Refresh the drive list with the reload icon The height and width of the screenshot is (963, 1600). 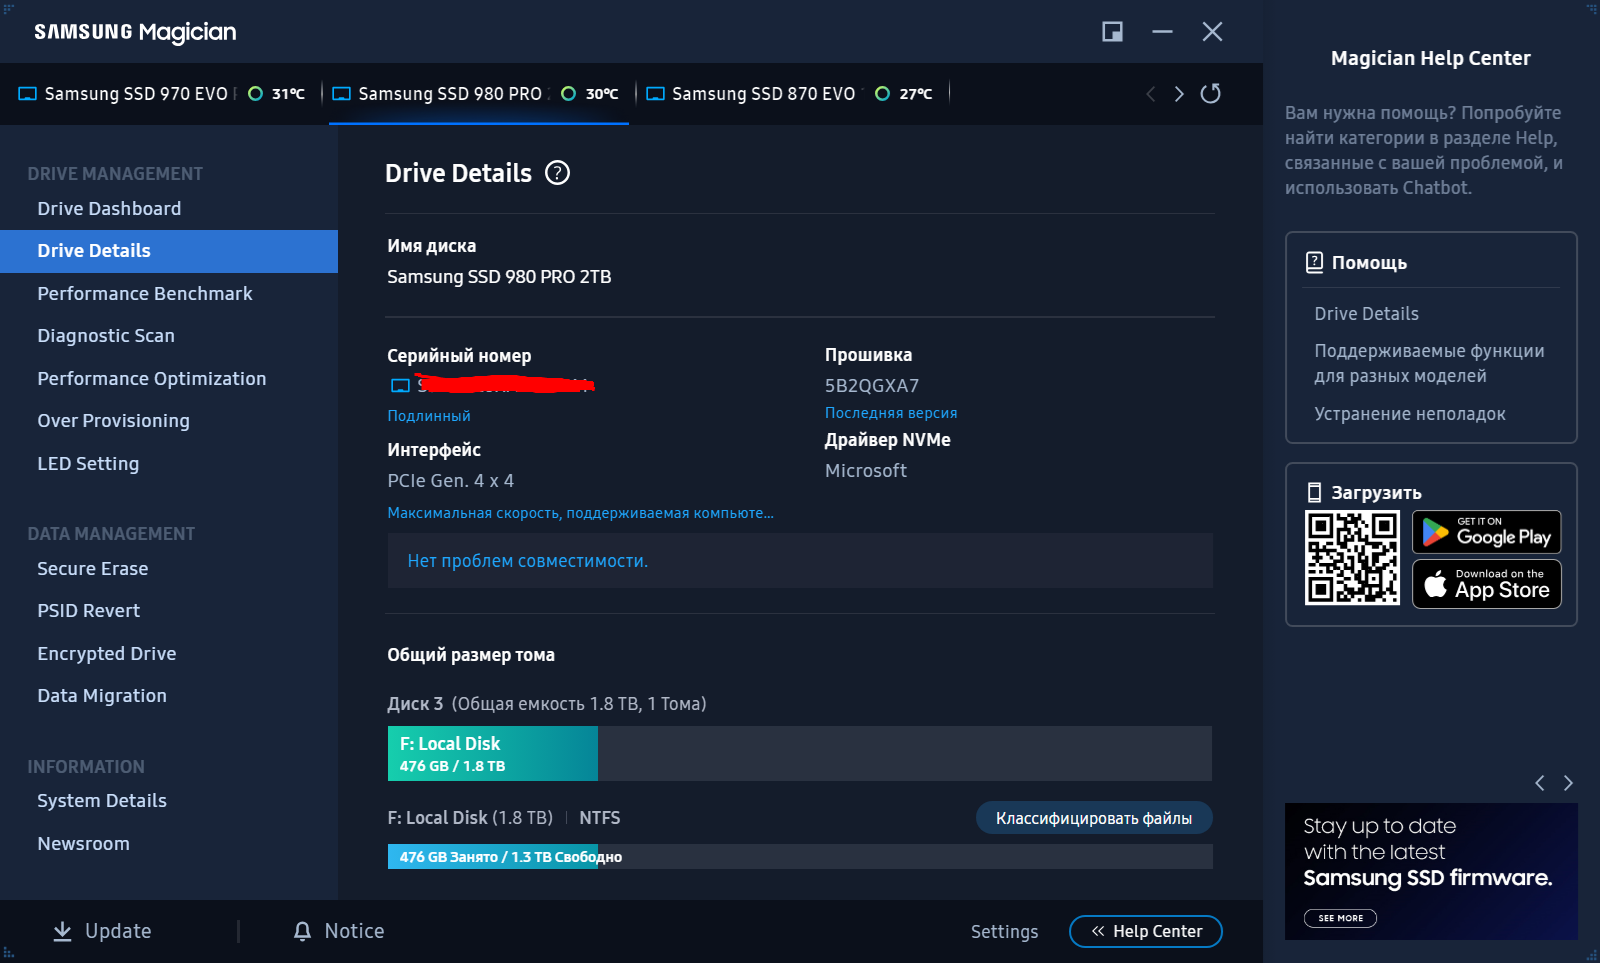pyautogui.click(x=1210, y=93)
